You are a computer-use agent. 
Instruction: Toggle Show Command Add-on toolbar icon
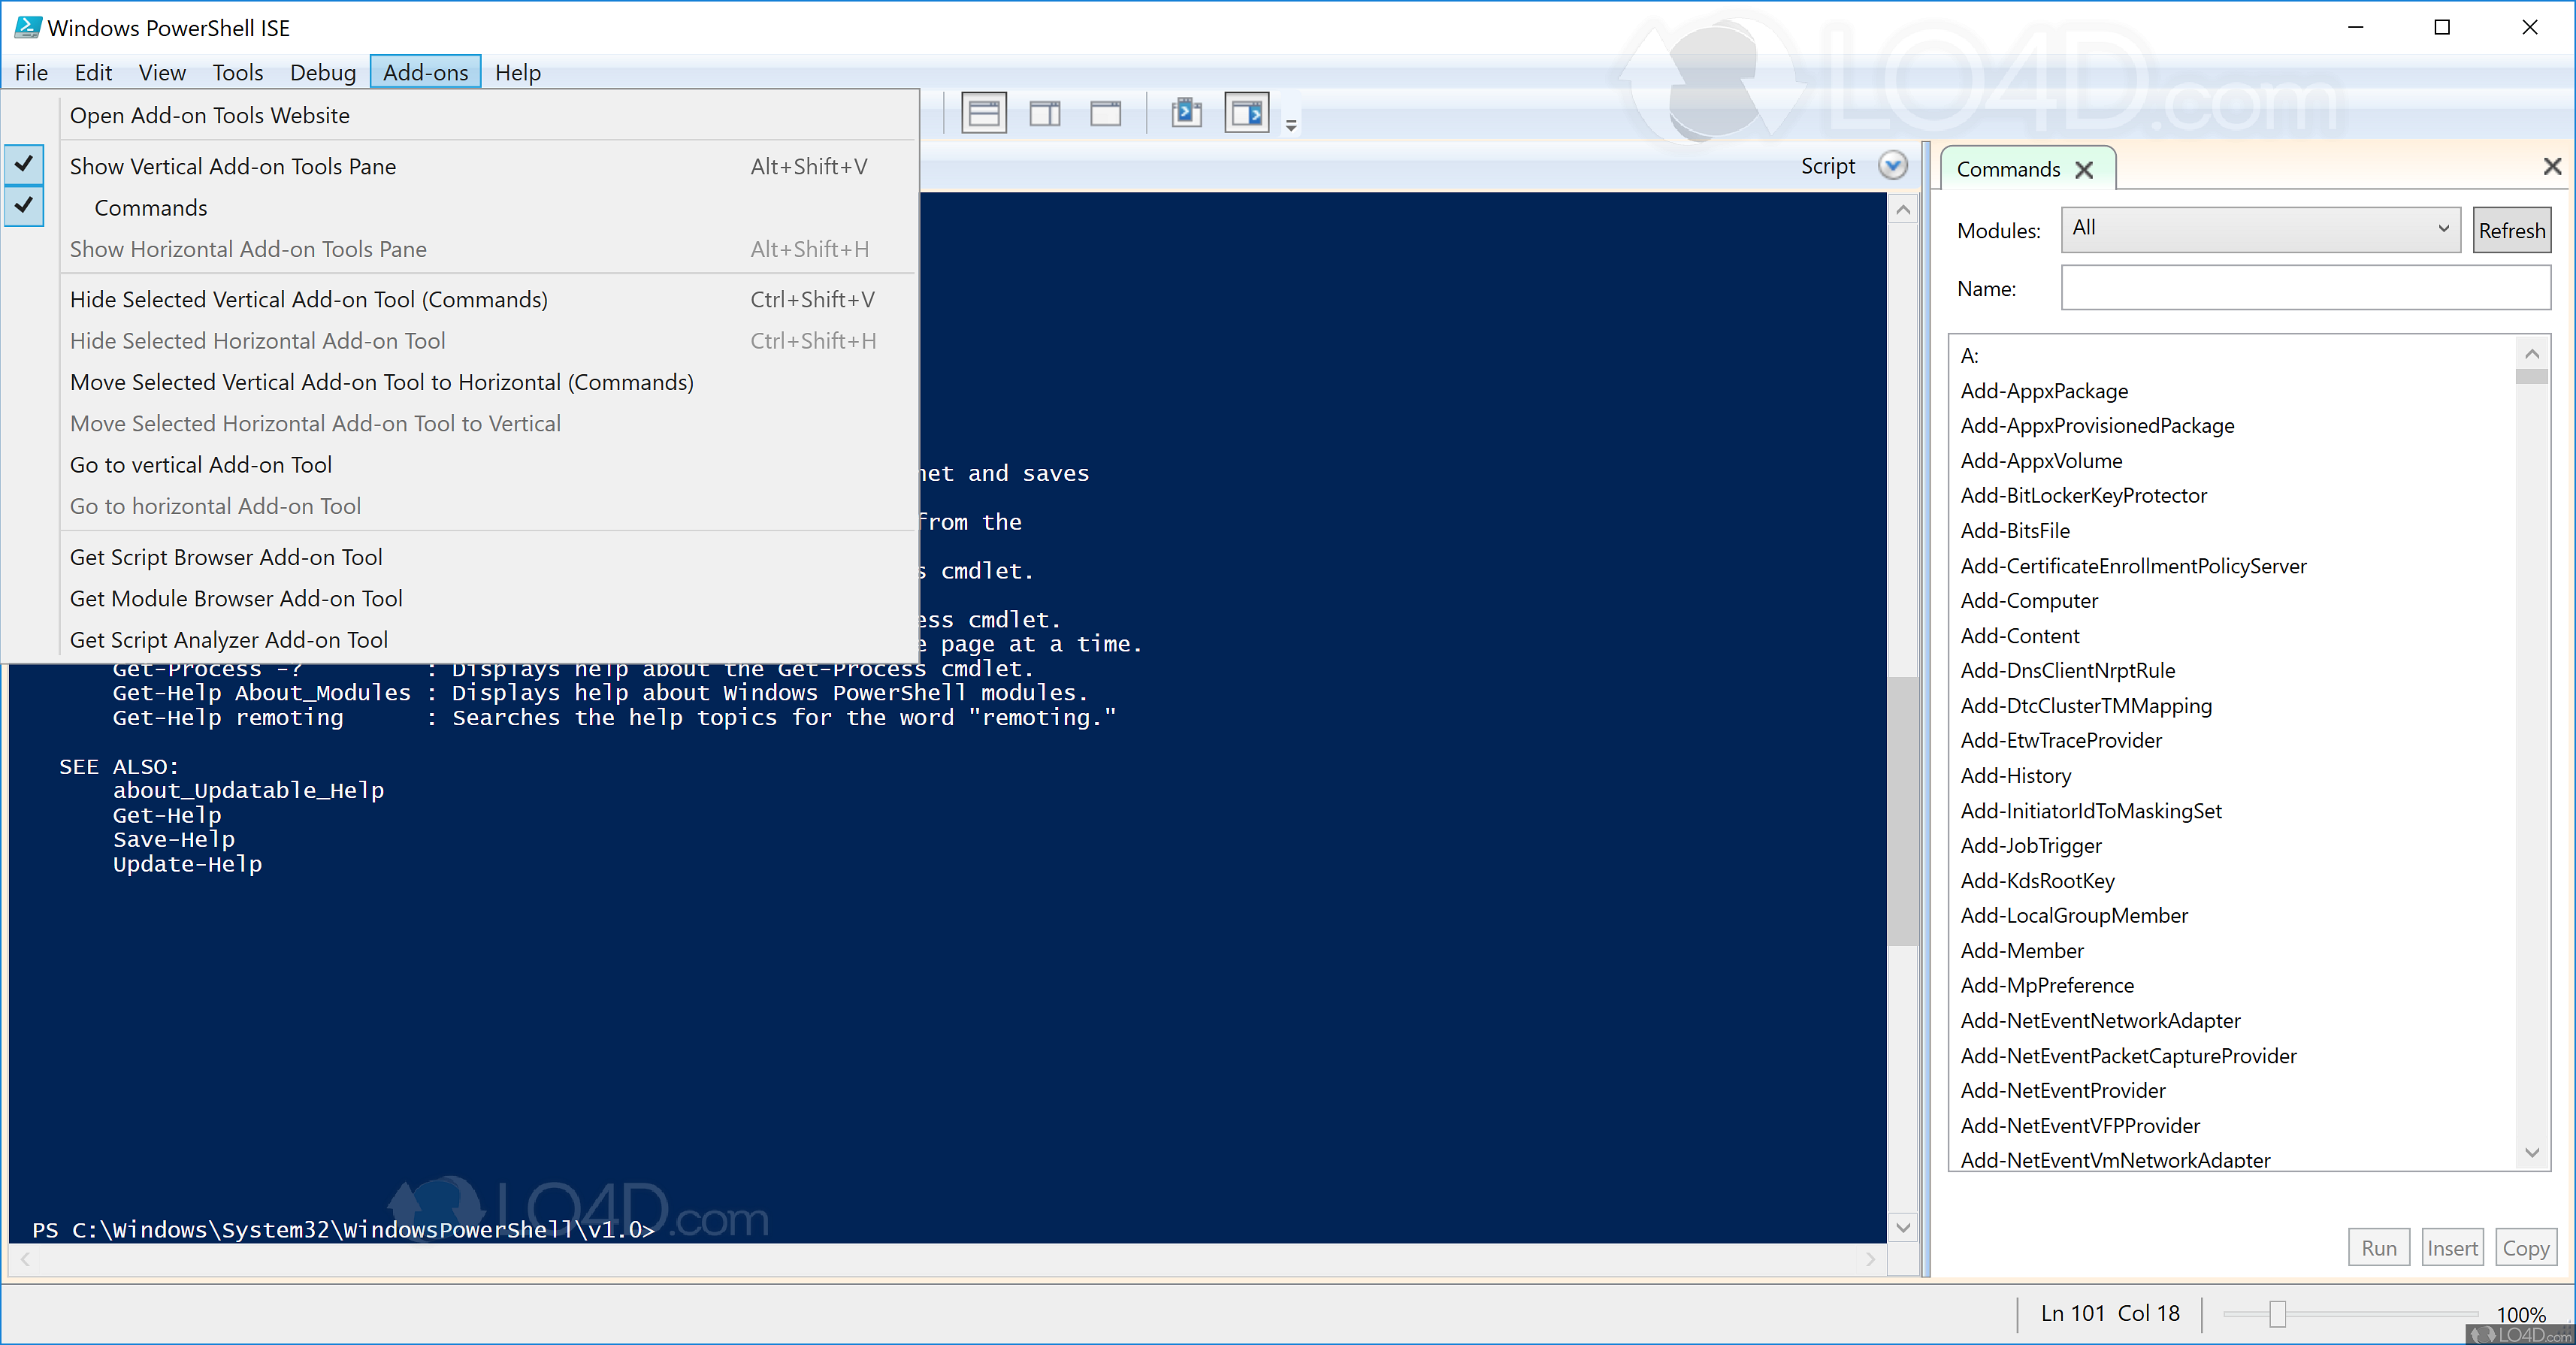coord(1247,113)
